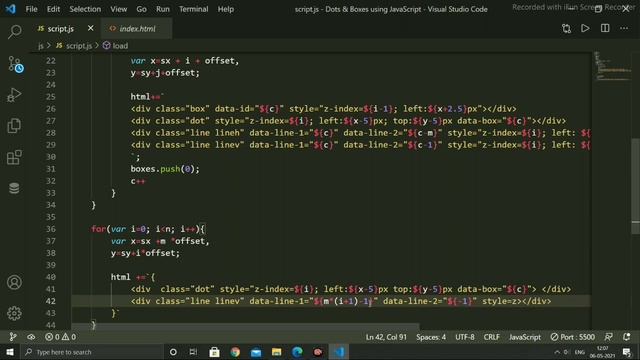Open the database view in activity bar

tap(14, 188)
